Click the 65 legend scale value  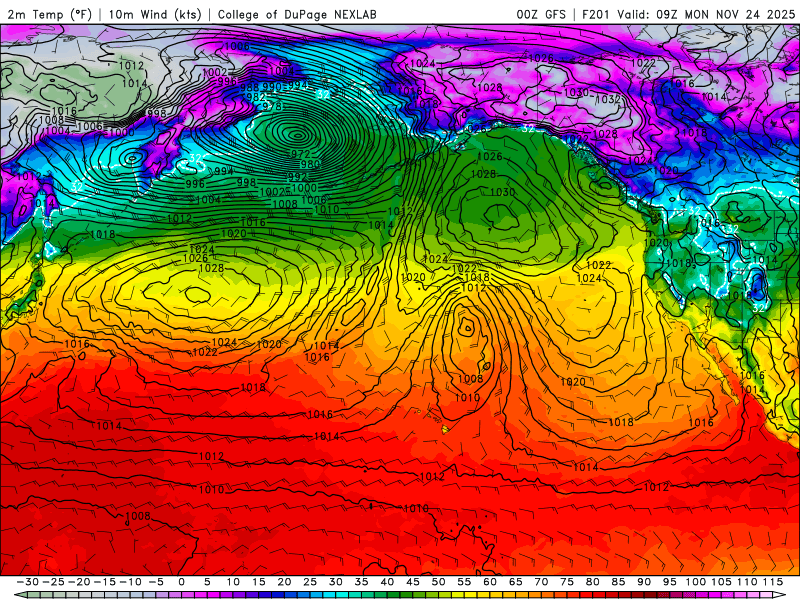[515, 582]
